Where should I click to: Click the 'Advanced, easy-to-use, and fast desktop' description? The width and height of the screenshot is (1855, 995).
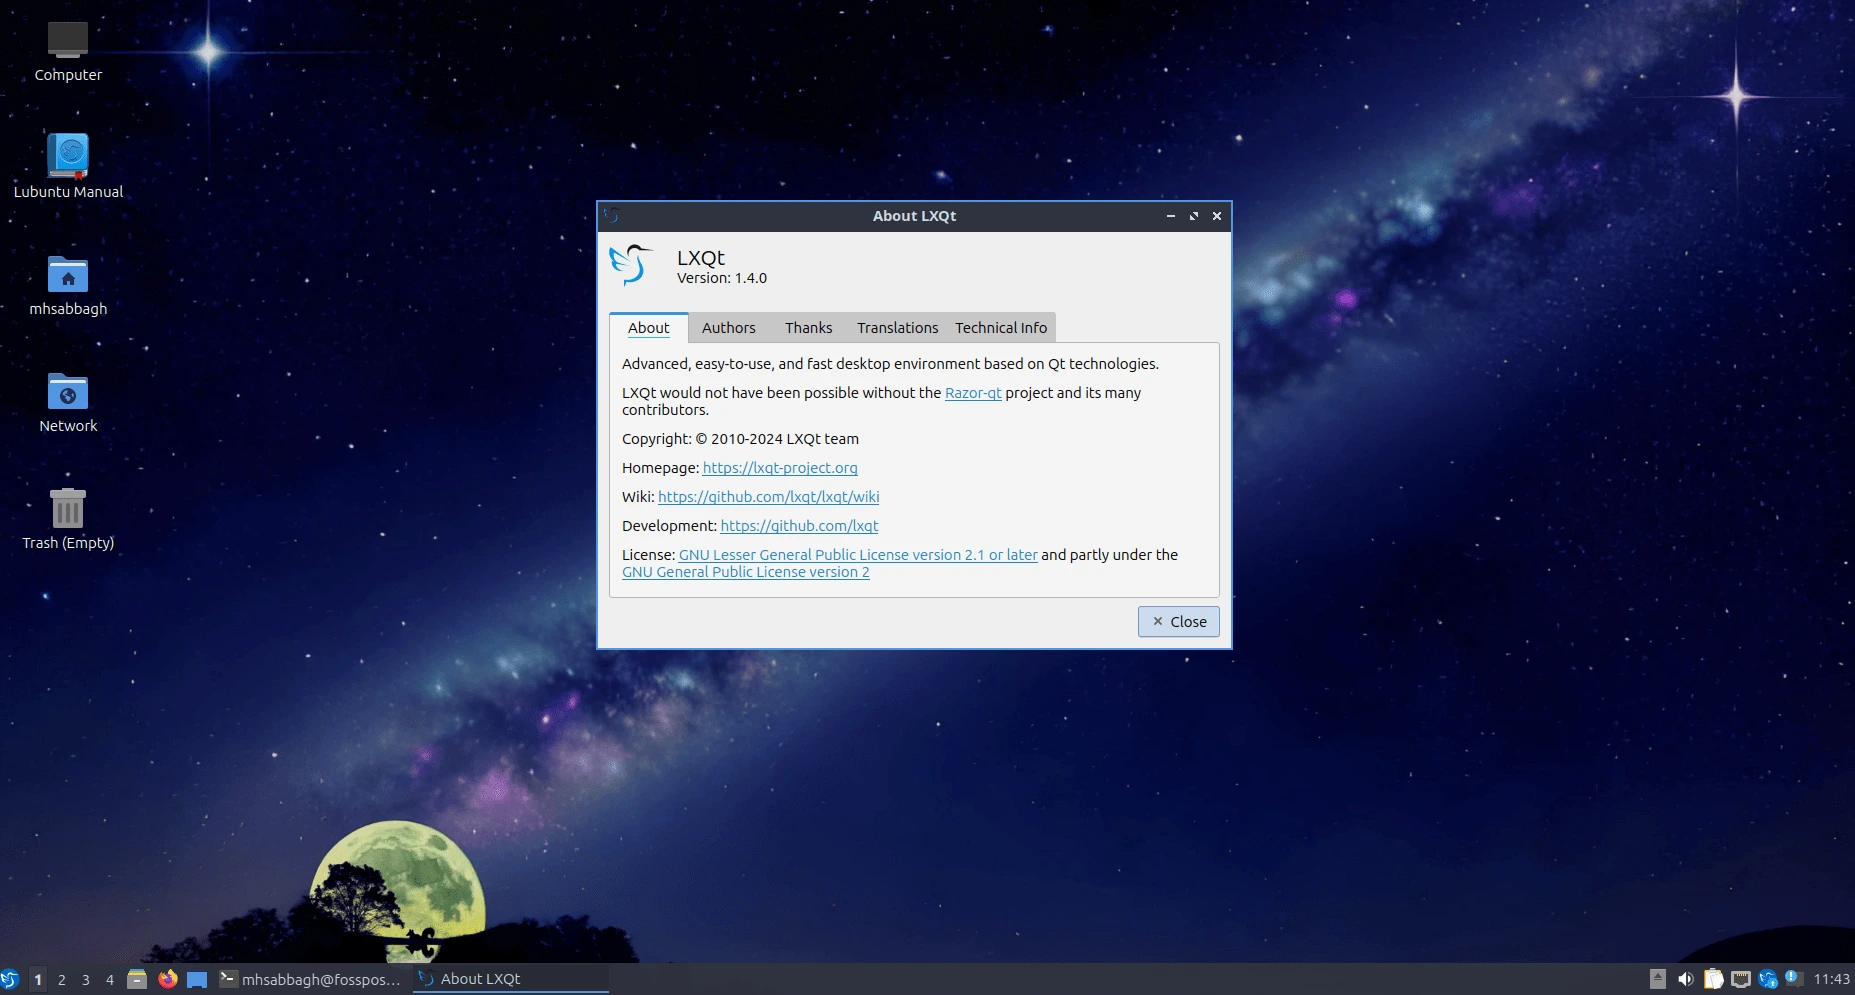click(890, 364)
